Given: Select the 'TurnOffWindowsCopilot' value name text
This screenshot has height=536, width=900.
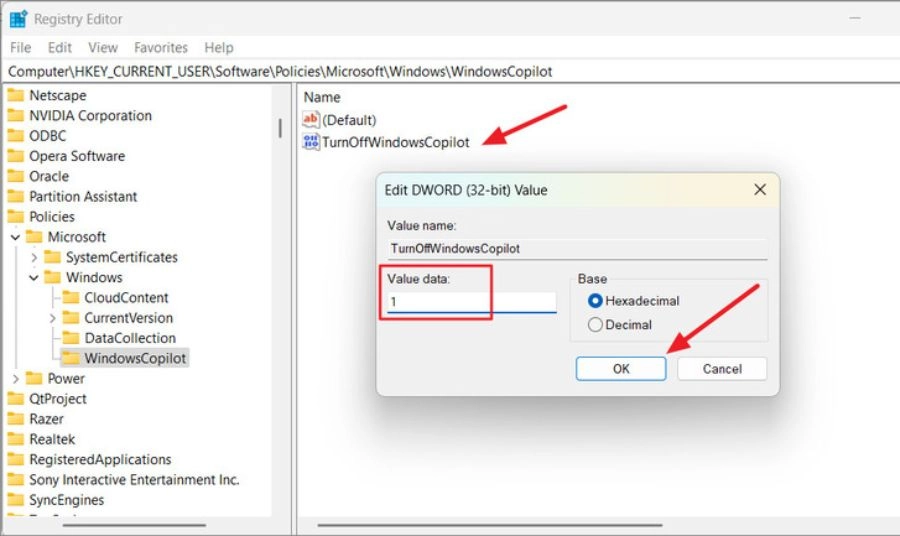Looking at the screenshot, I should (395, 142).
